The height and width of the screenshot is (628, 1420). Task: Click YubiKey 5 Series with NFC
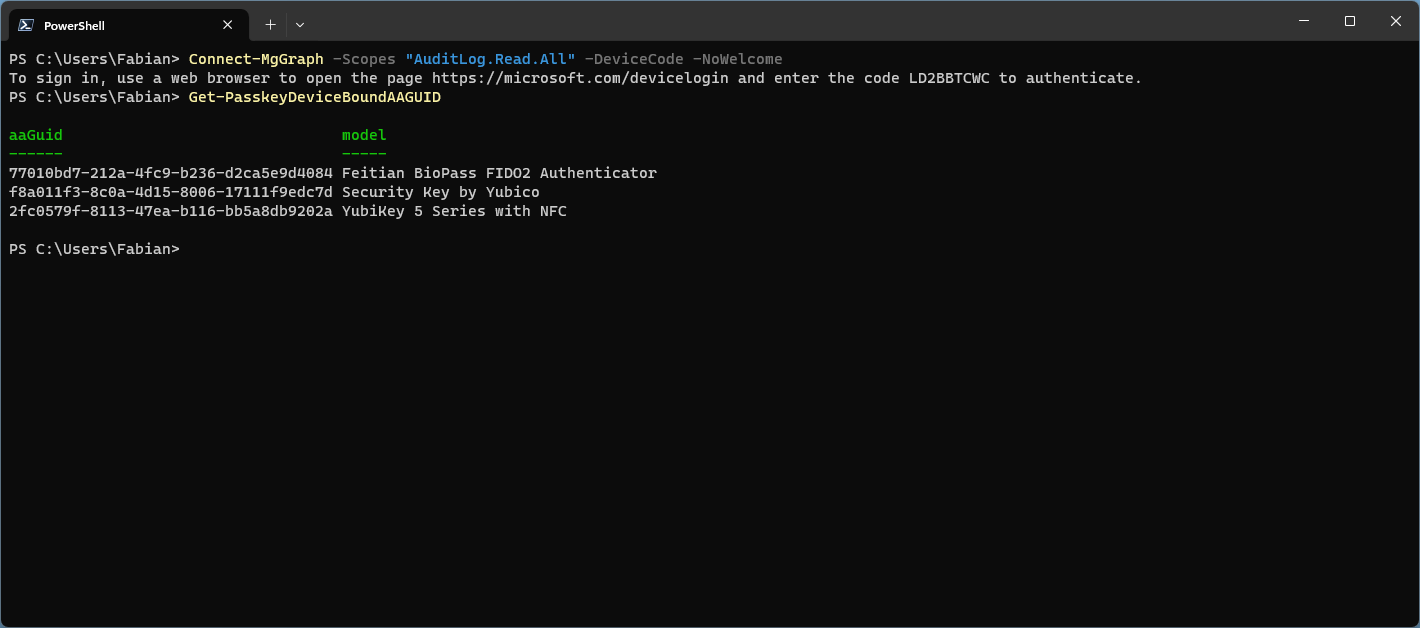pyautogui.click(x=454, y=211)
